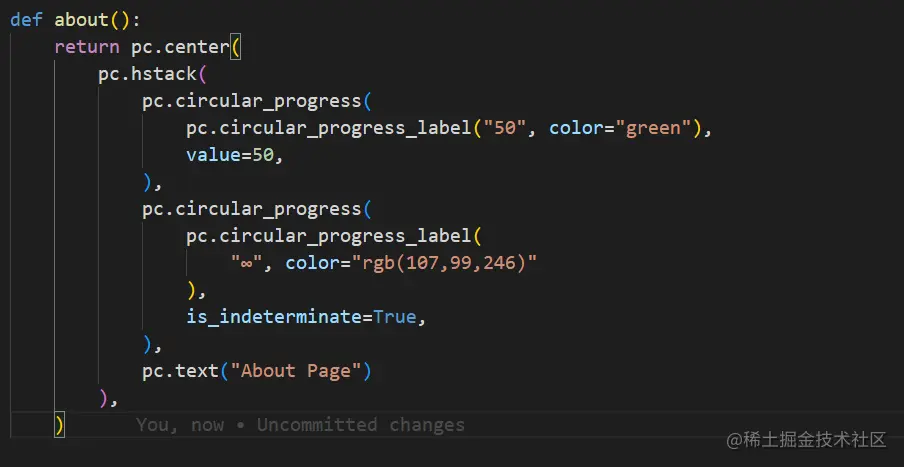Click the 'Uncommitted changes' blame annotation
This screenshot has height=467, width=904.
(x=360, y=425)
